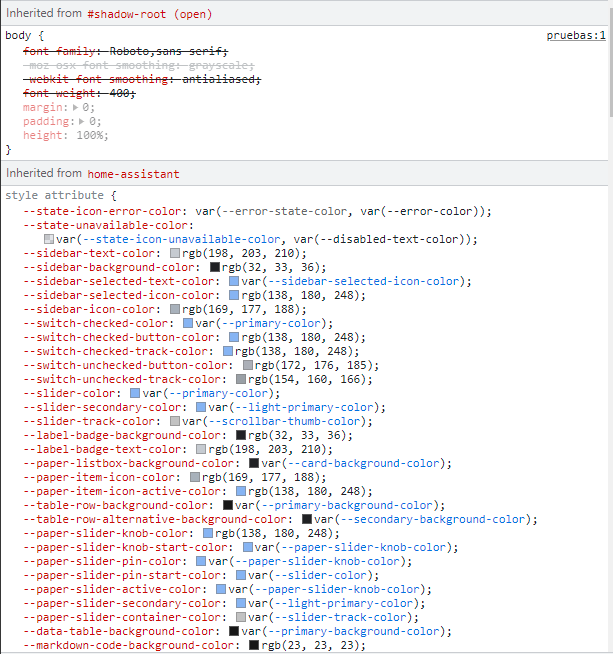Expand the margin shorthand property

coord(73,107)
